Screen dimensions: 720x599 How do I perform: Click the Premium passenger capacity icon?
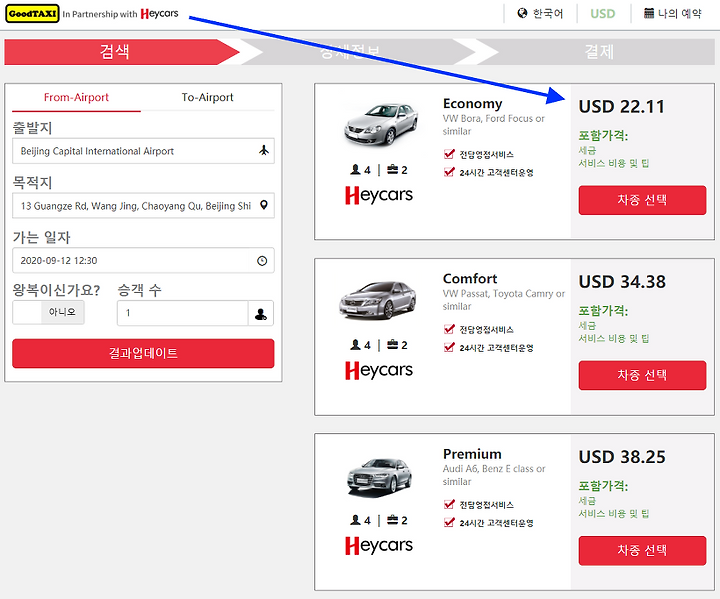coord(355,520)
